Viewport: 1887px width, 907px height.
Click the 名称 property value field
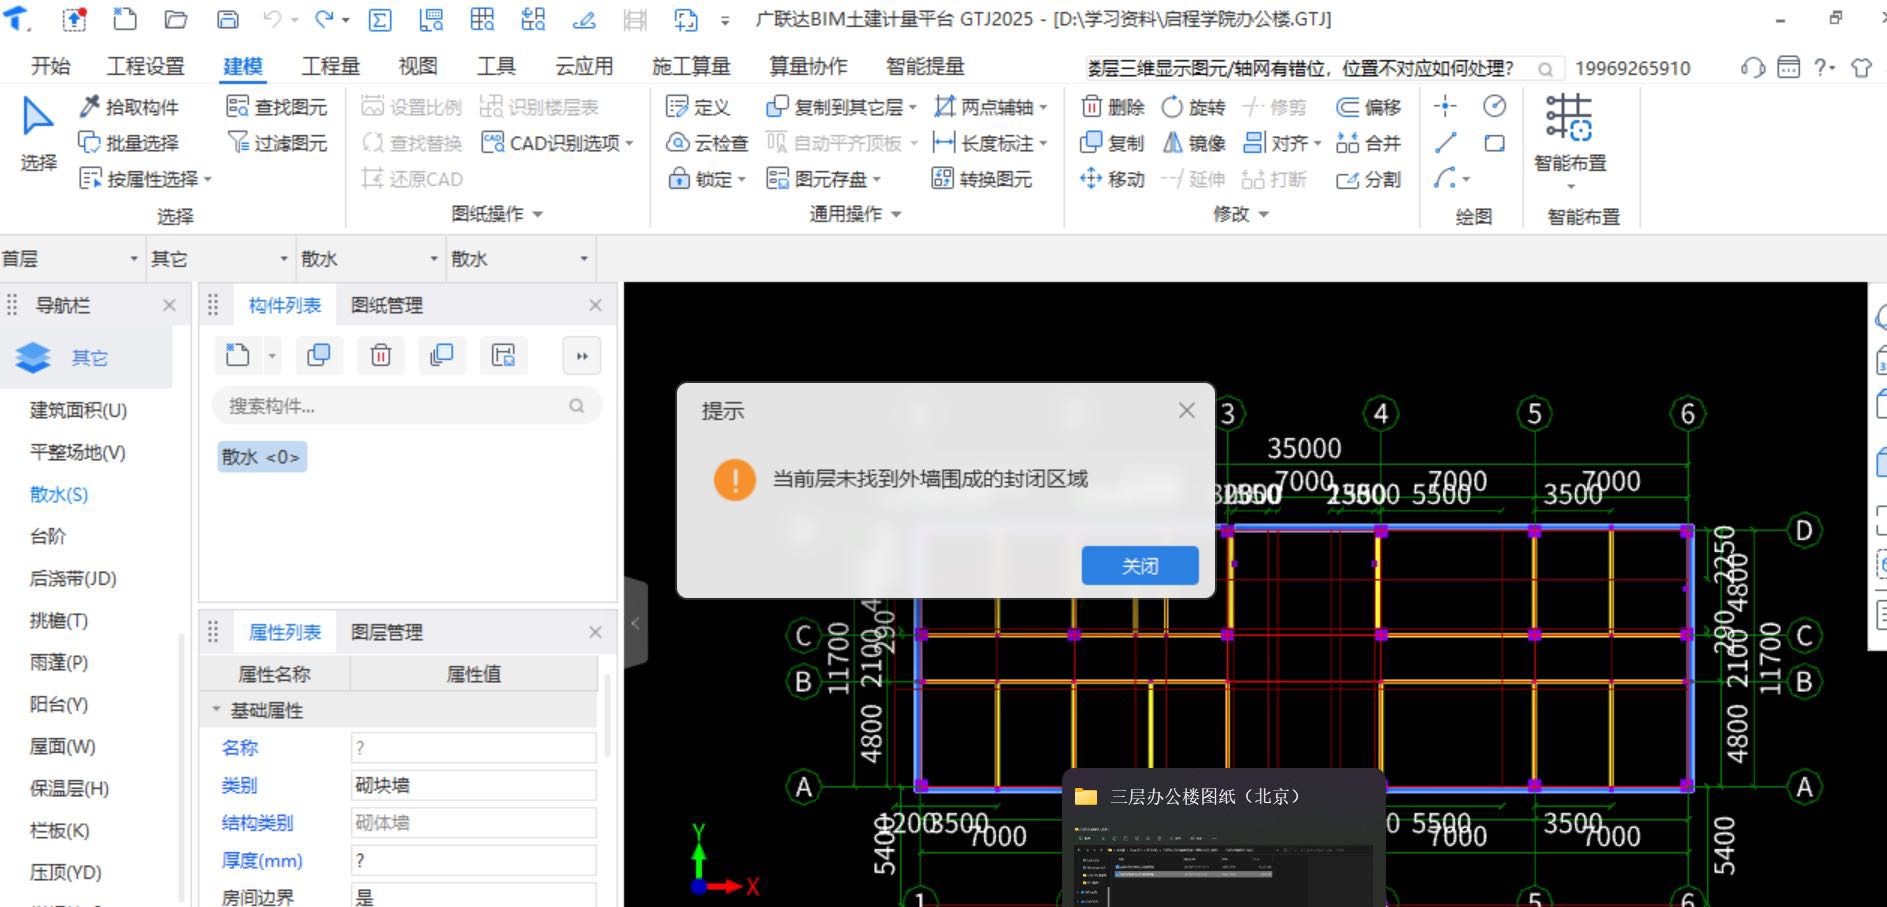pyautogui.click(x=474, y=747)
